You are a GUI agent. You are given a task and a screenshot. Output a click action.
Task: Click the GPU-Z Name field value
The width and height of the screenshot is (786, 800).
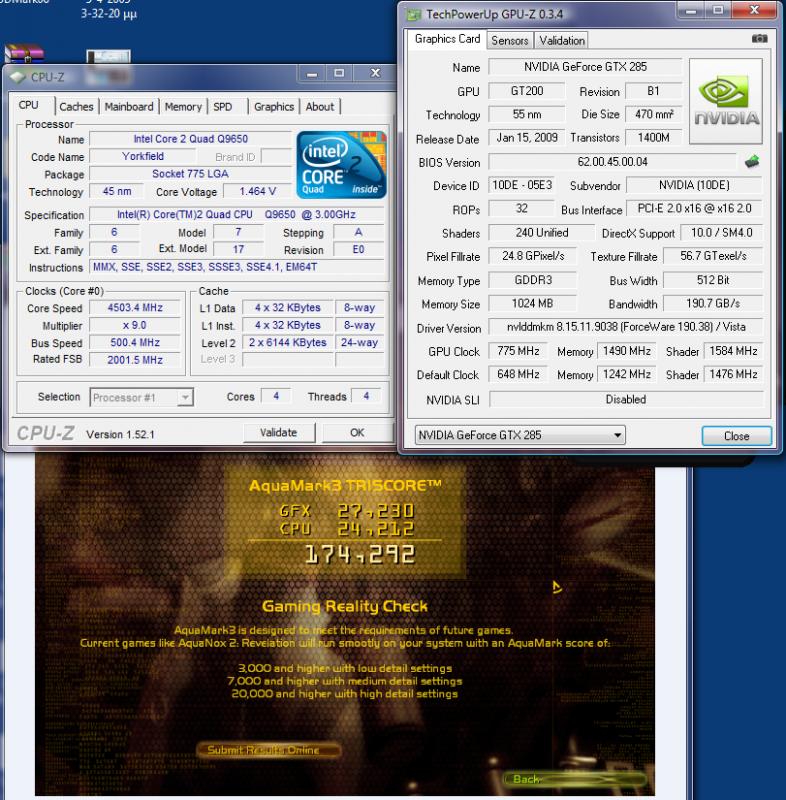click(x=585, y=67)
